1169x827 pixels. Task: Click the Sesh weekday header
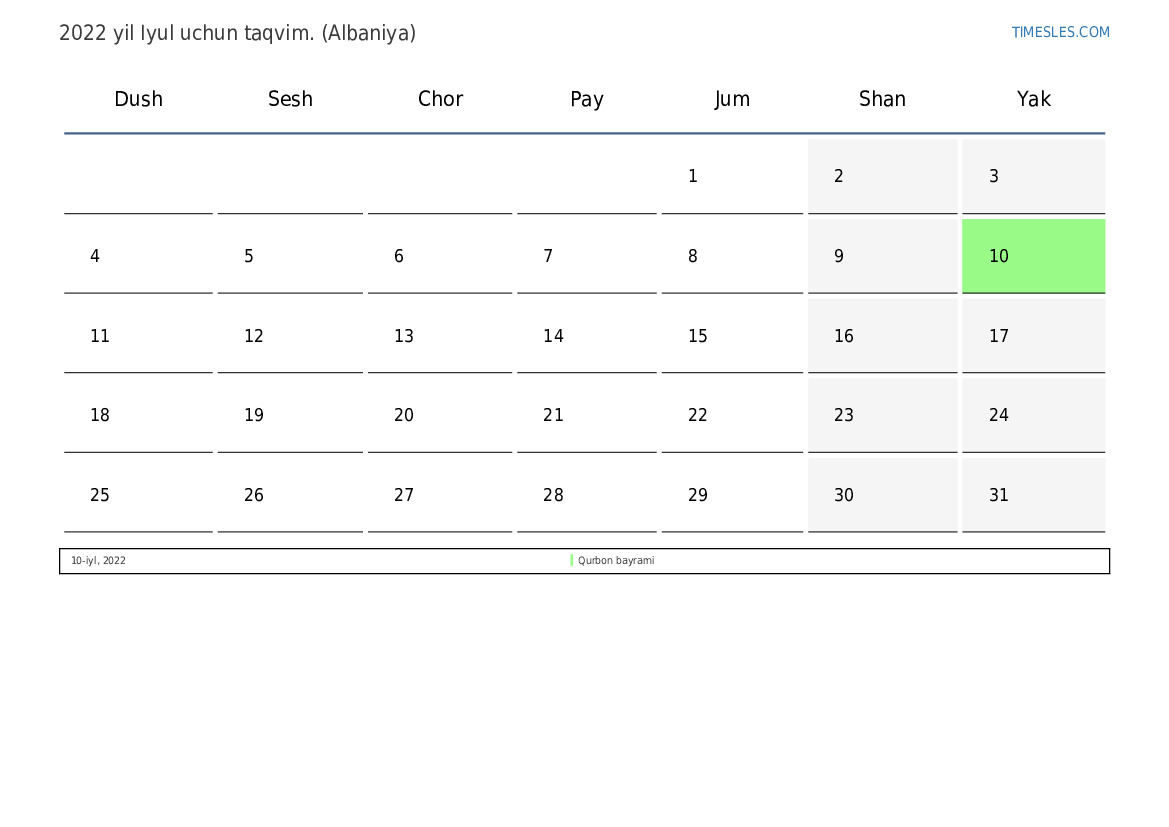pos(290,99)
